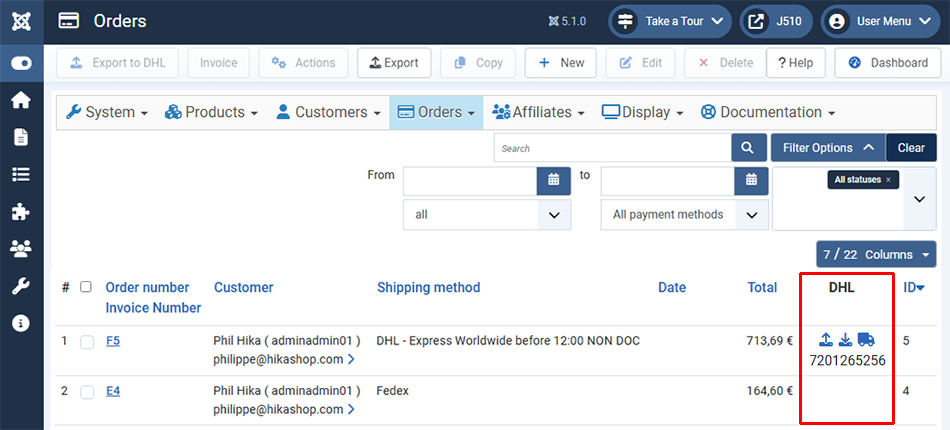
Task: Click the Export button
Action: pos(394,63)
